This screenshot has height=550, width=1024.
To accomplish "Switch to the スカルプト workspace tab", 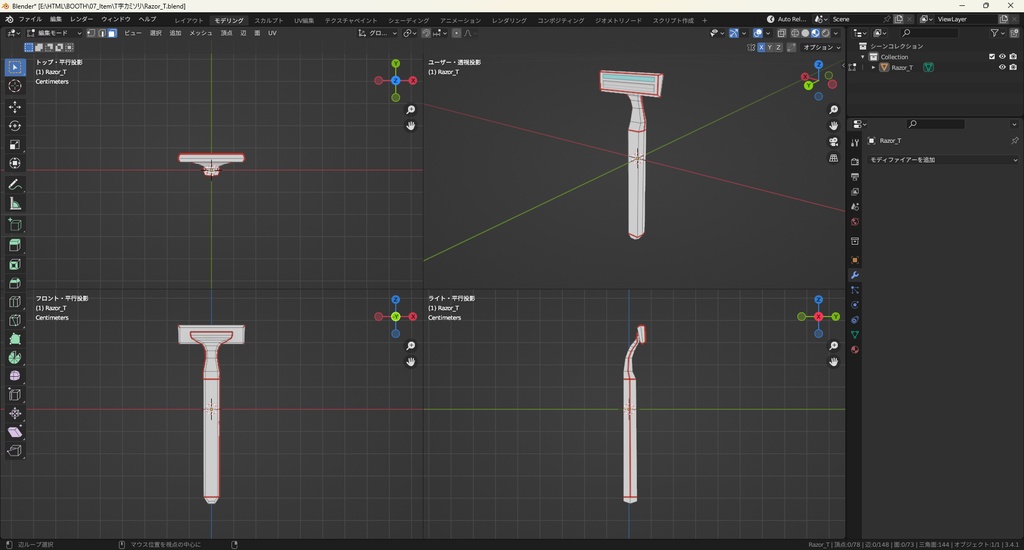I will [268, 20].
